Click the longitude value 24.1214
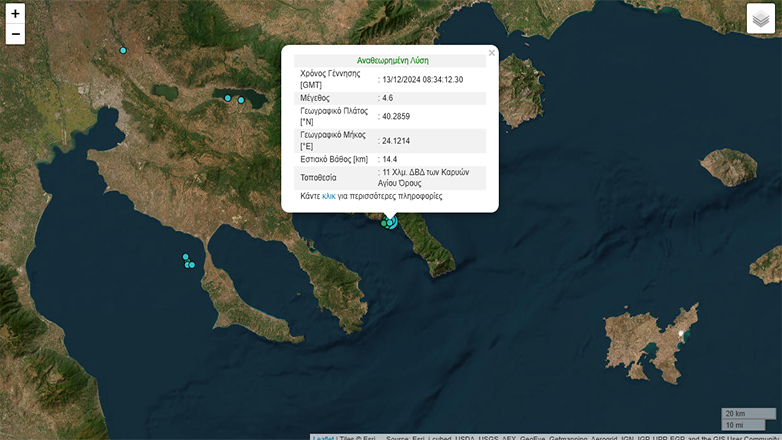The width and height of the screenshot is (782, 440). pyautogui.click(x=396, y=140)
